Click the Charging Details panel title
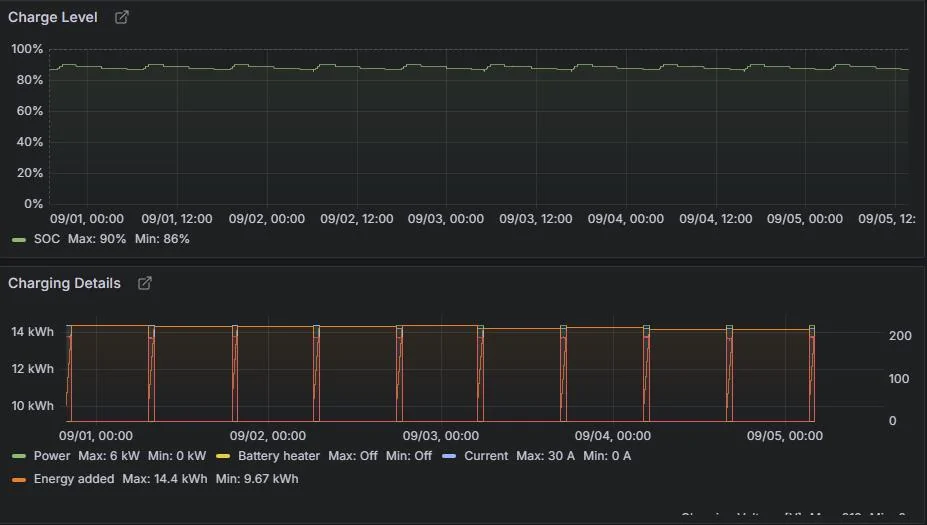The height and width of the screenshot is (525, 927). coord(64,283)
